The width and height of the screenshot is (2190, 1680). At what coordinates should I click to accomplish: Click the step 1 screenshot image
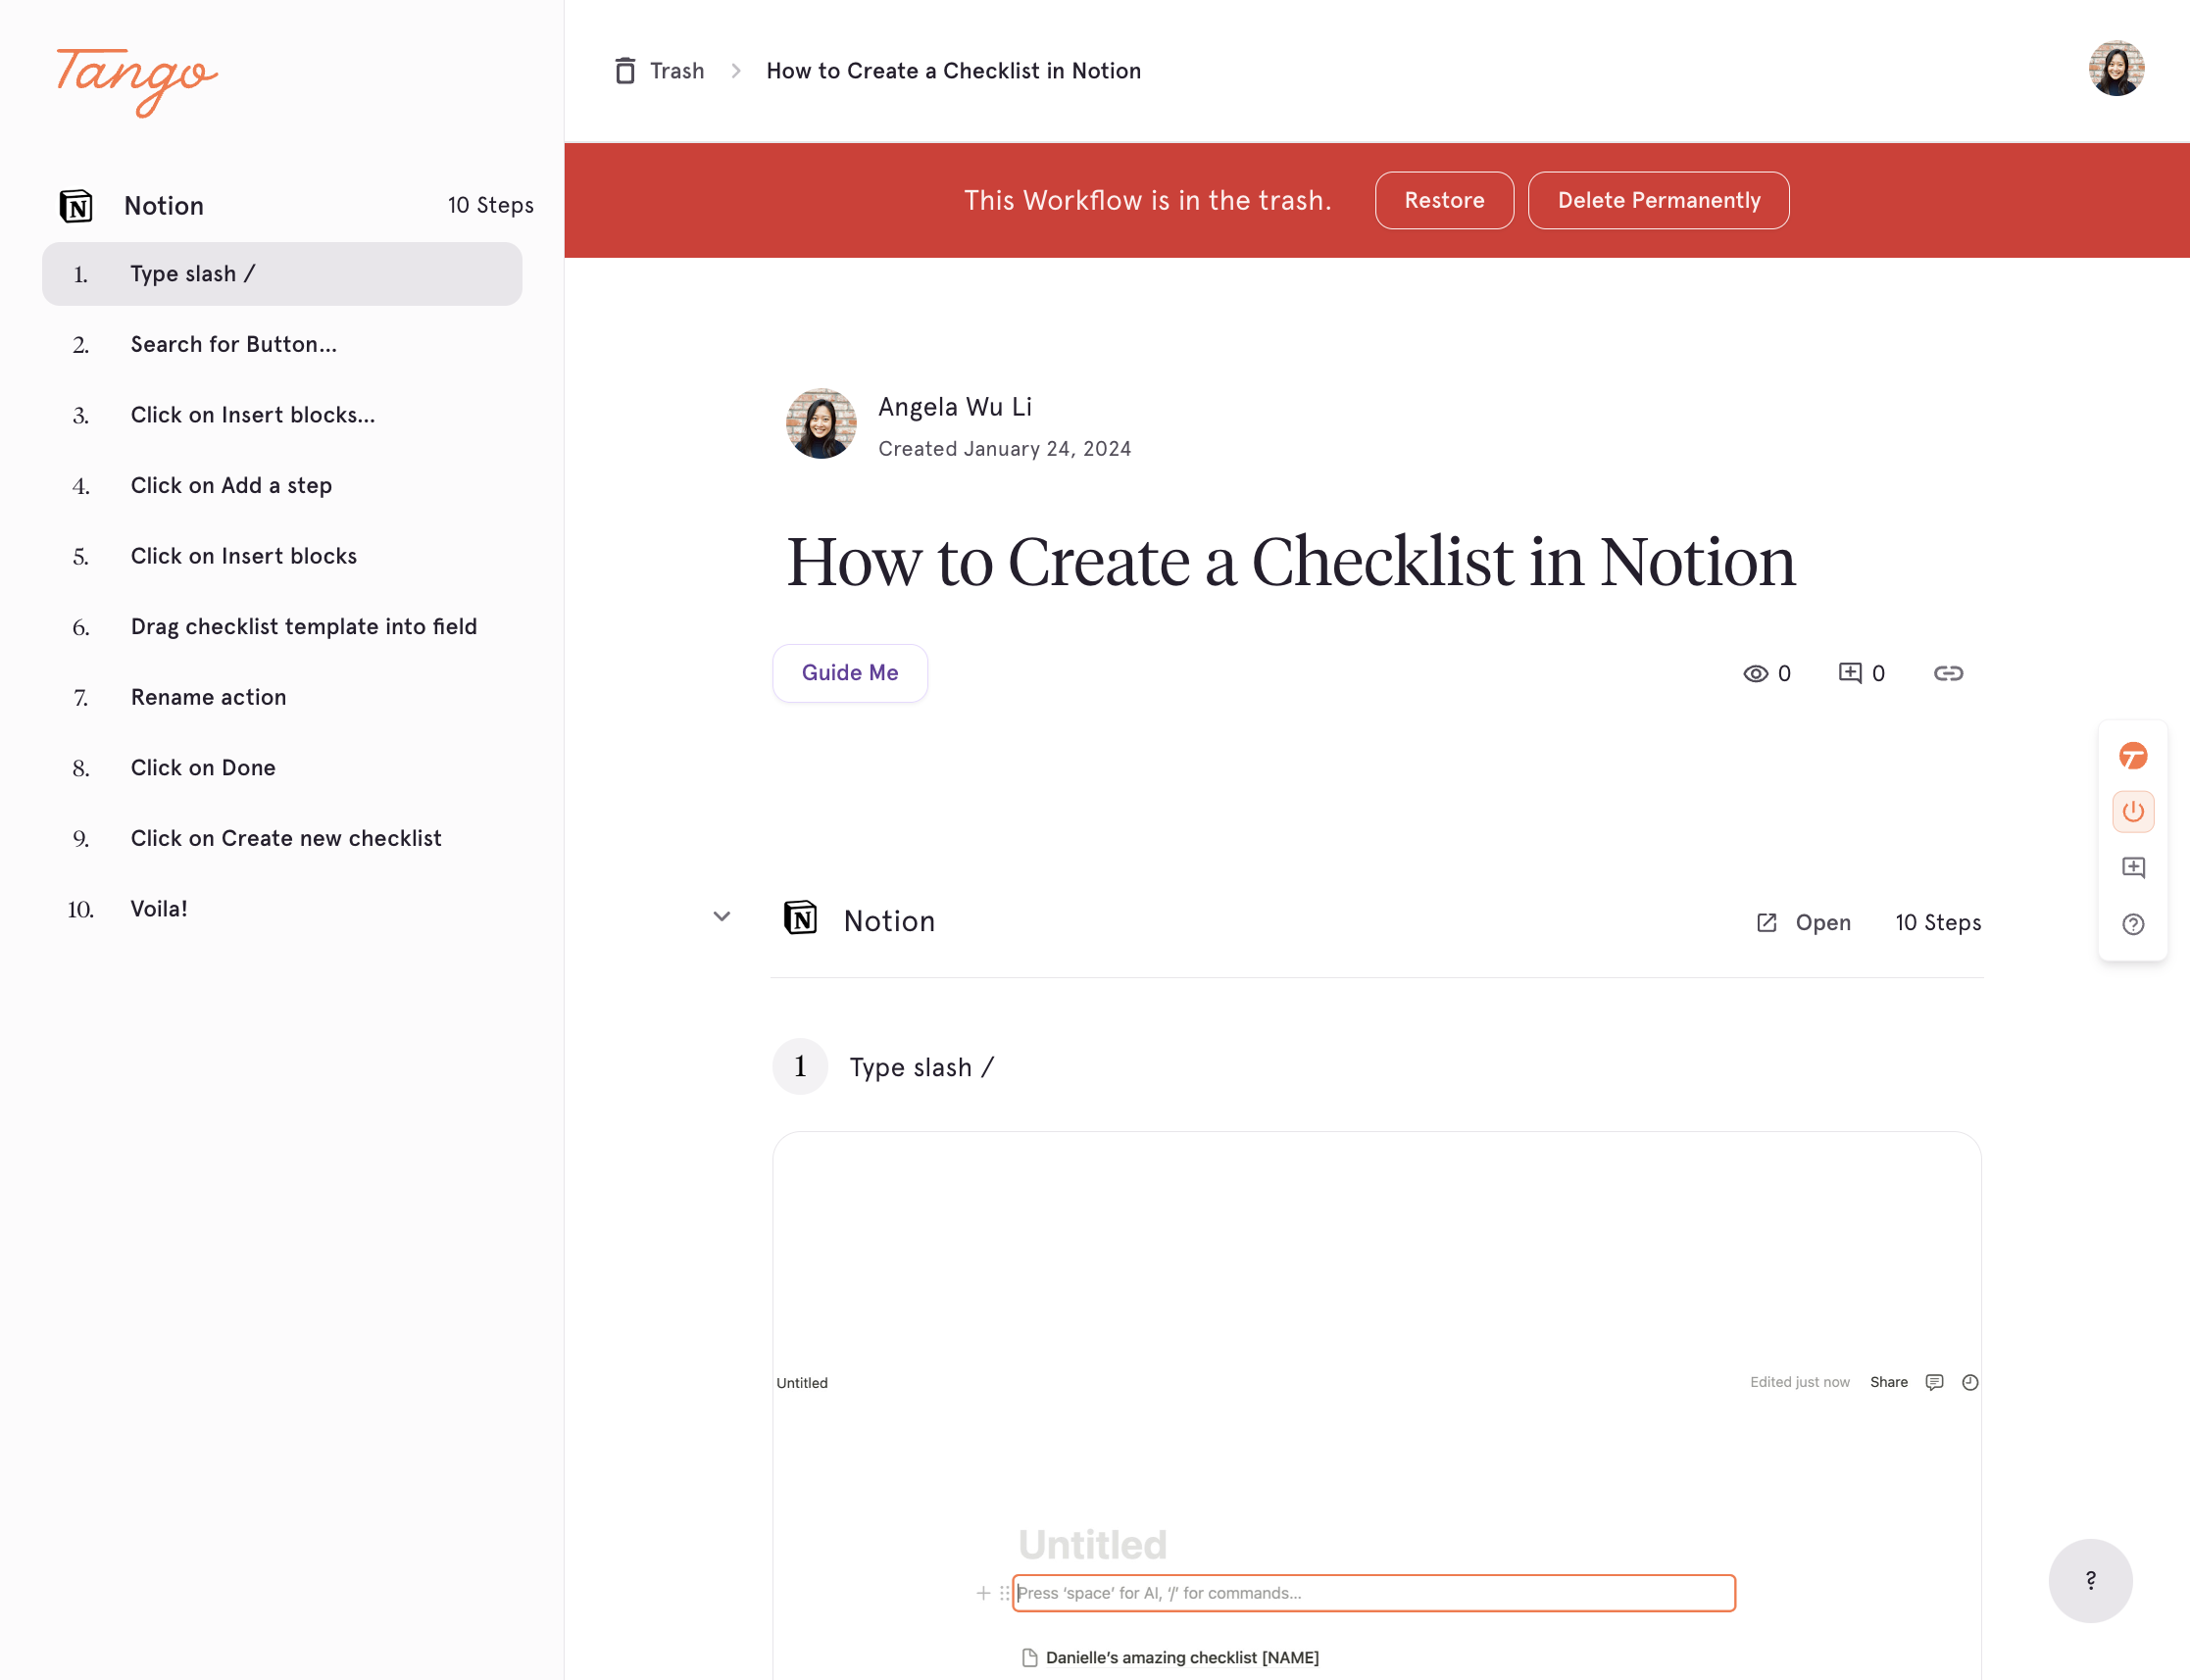point(1376,1406)
